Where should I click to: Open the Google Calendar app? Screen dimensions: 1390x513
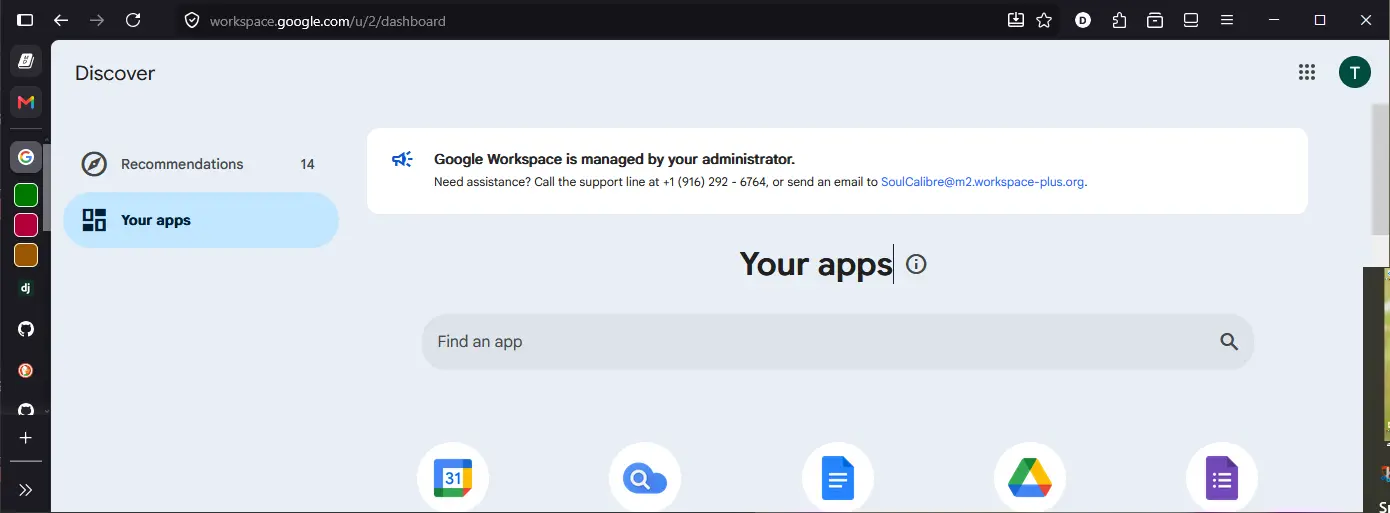click(x=453, y=478)
